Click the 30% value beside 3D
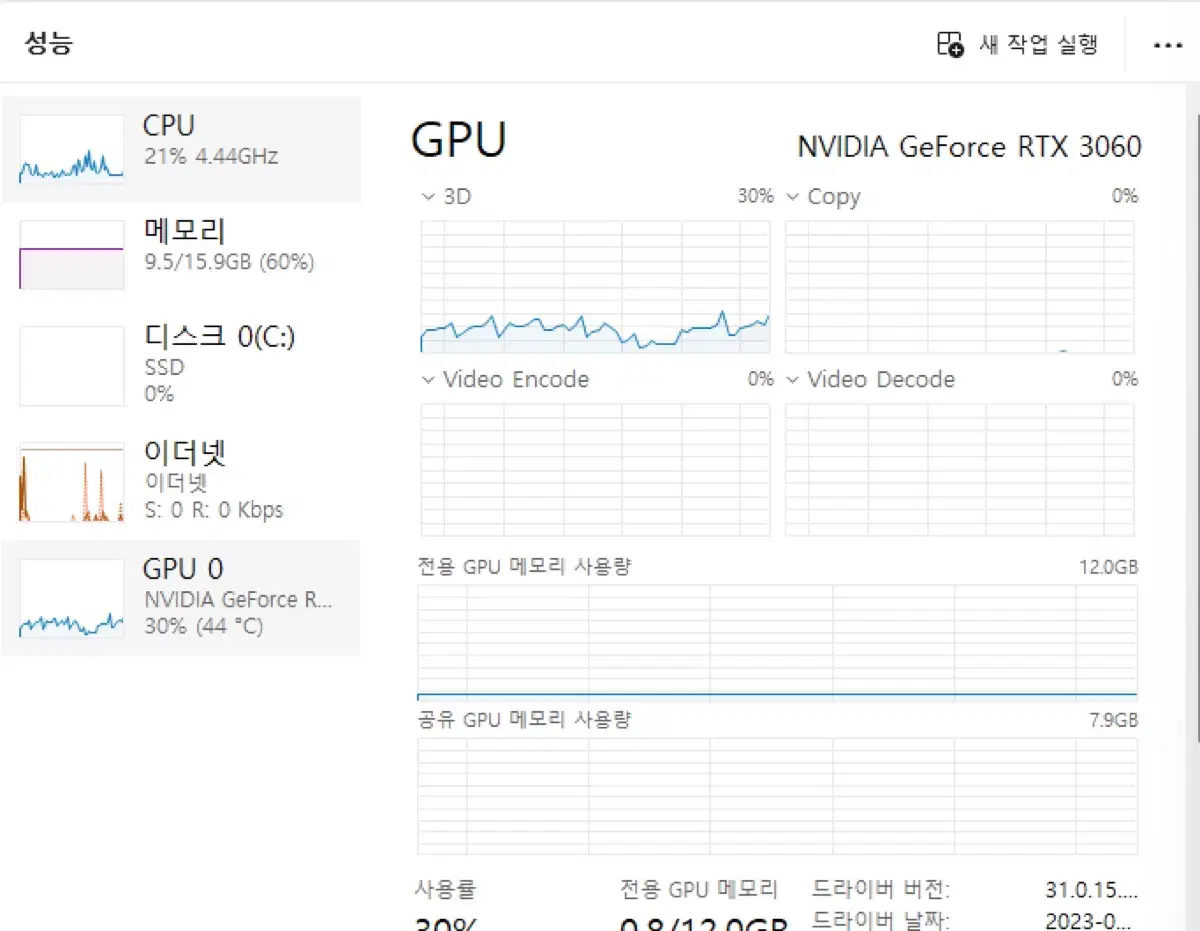The image size is (1200, 931). tap(755, 197)
